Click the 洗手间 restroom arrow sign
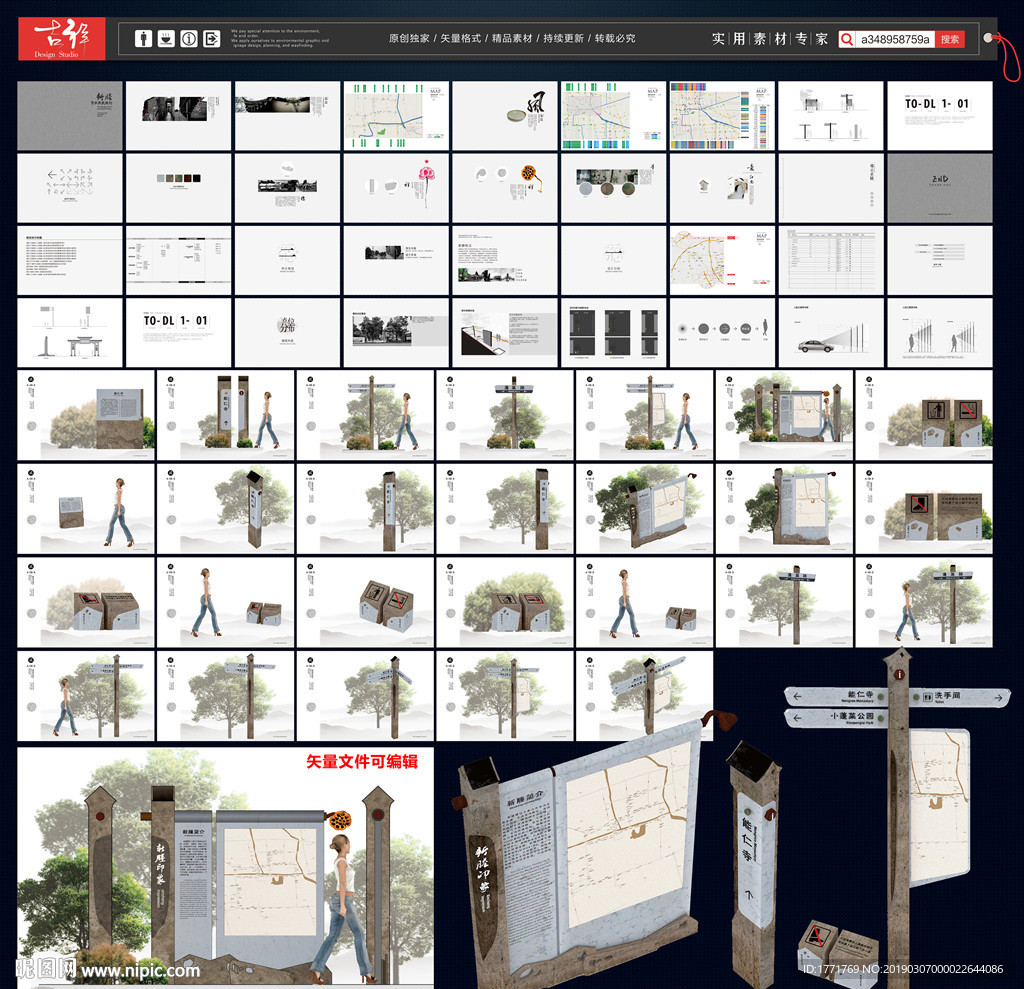This screenshot has width=1024, height=989. (x=960, y=697)
